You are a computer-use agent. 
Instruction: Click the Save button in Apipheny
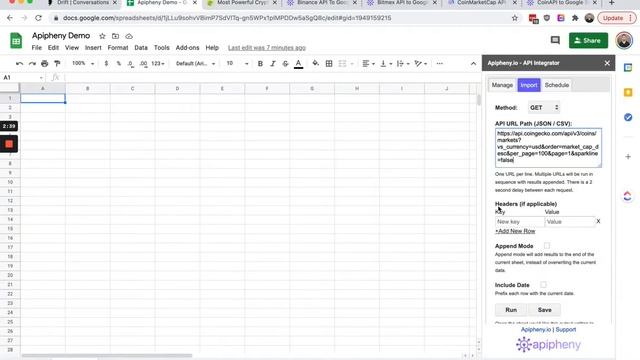pos(544,310)
